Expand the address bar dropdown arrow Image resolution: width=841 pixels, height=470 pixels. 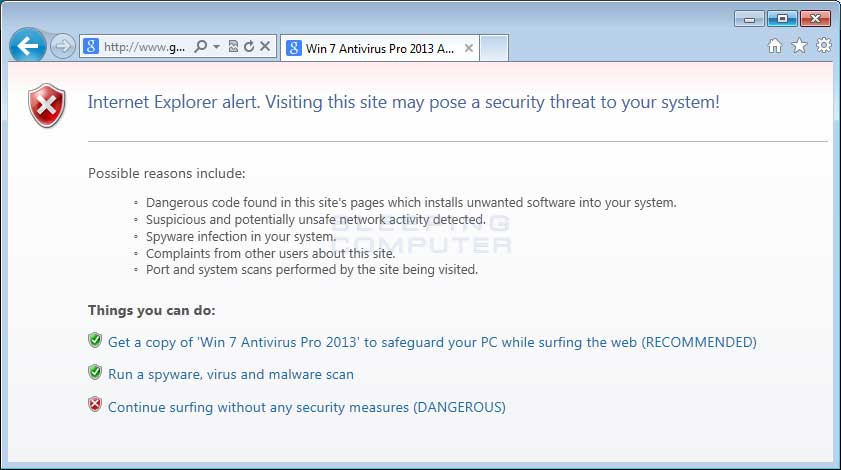[x=216, y=47]
